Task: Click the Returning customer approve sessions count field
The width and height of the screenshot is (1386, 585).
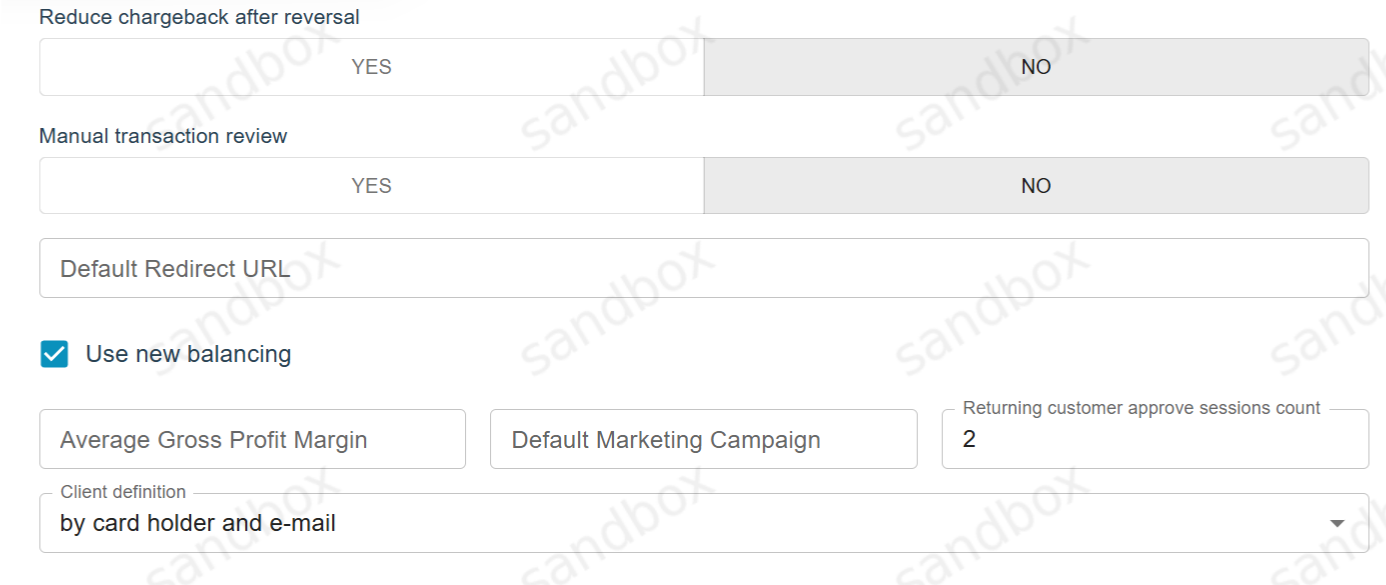Action: click(1155, 440)
